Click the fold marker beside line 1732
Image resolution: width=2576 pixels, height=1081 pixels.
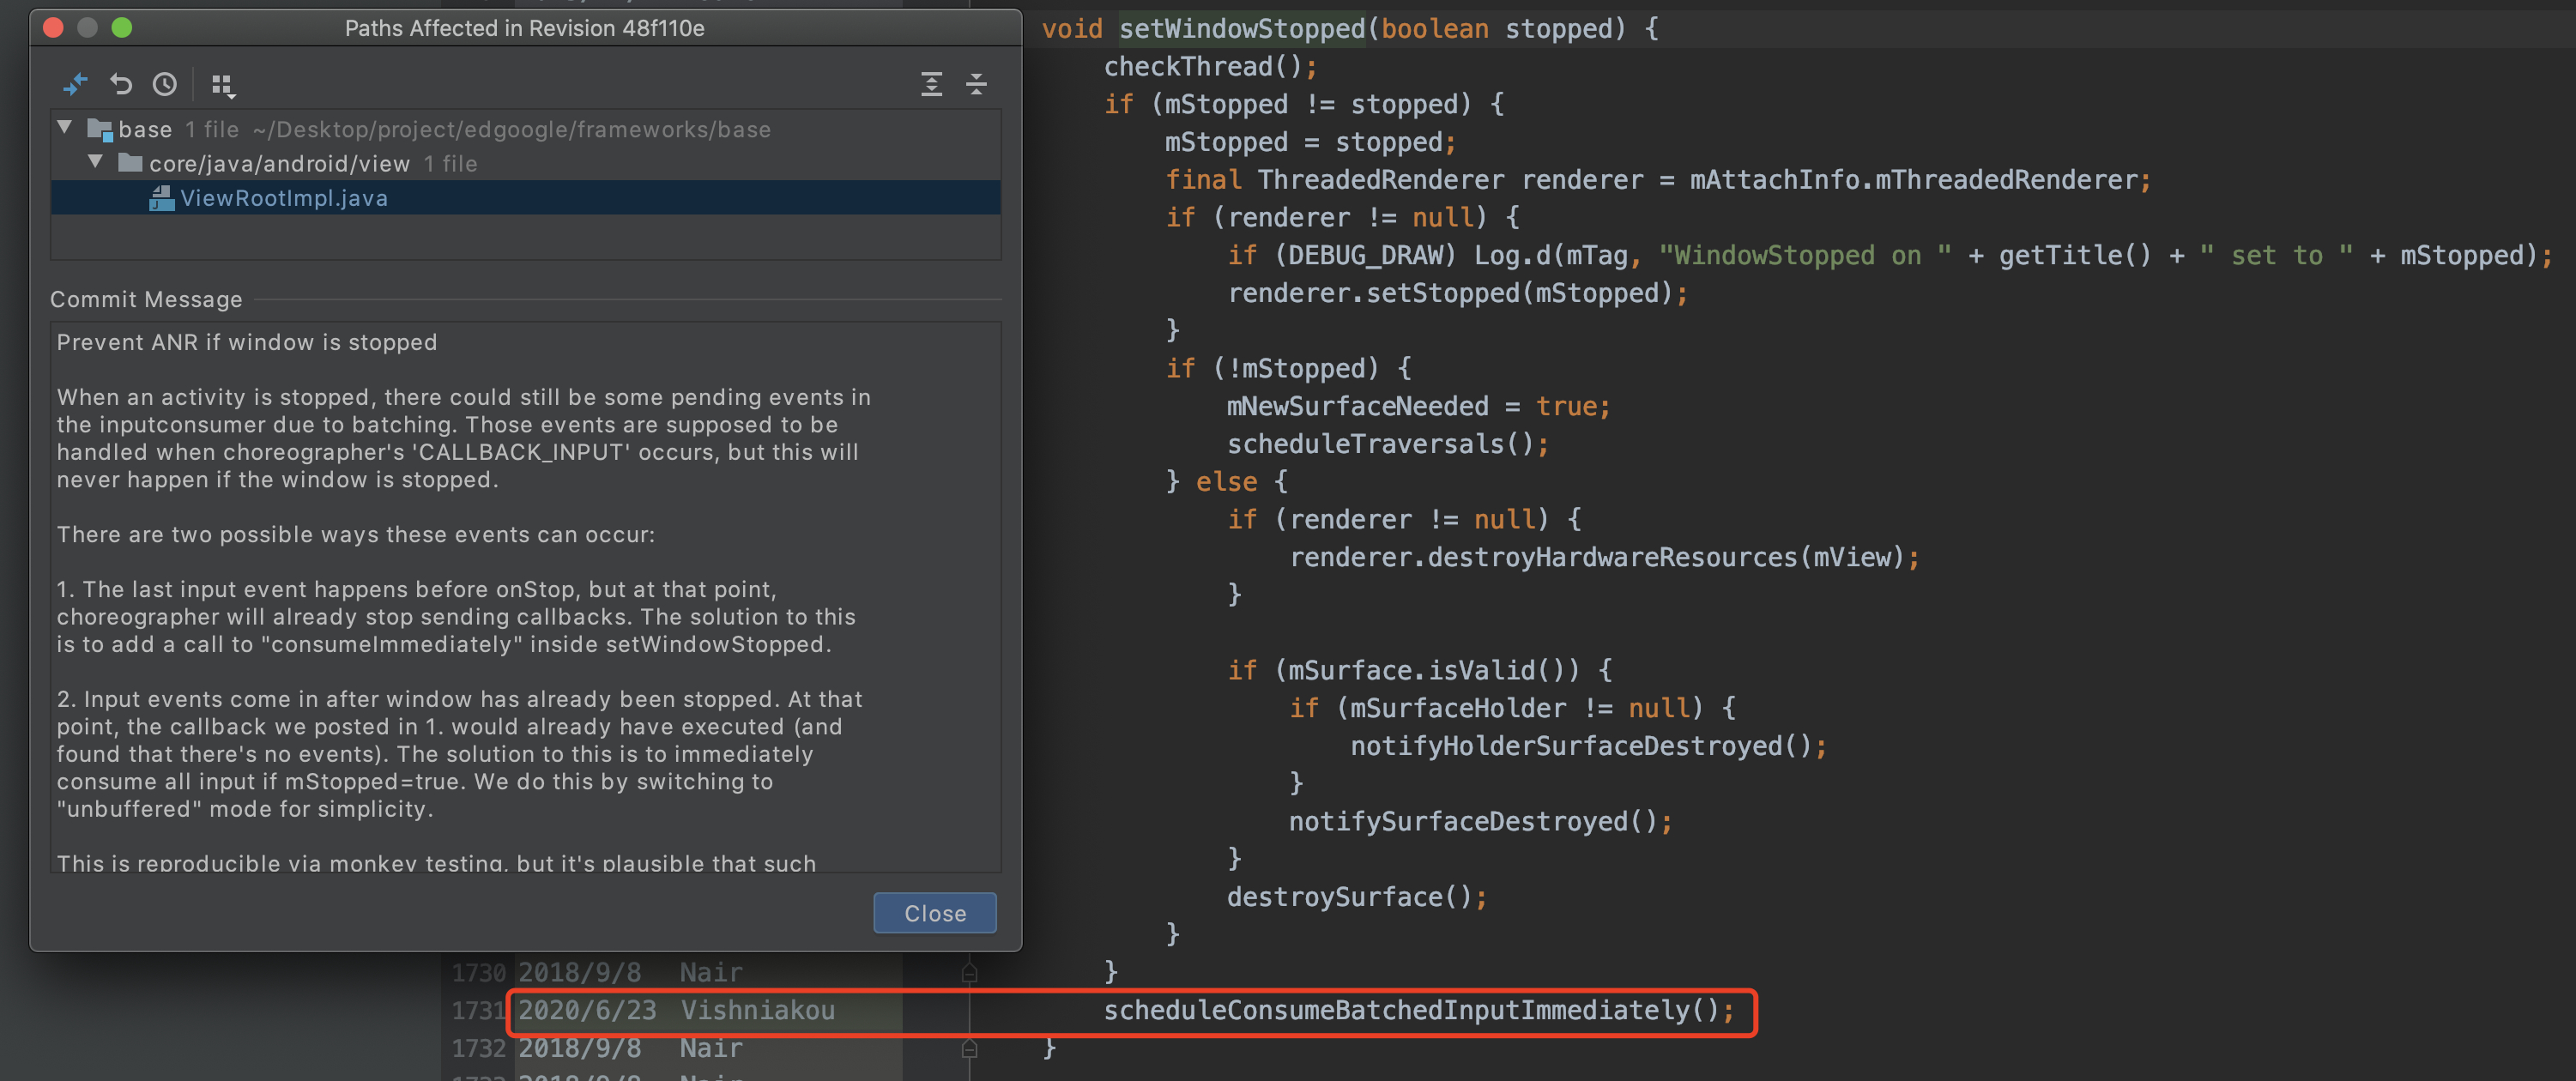point(969,1048)
